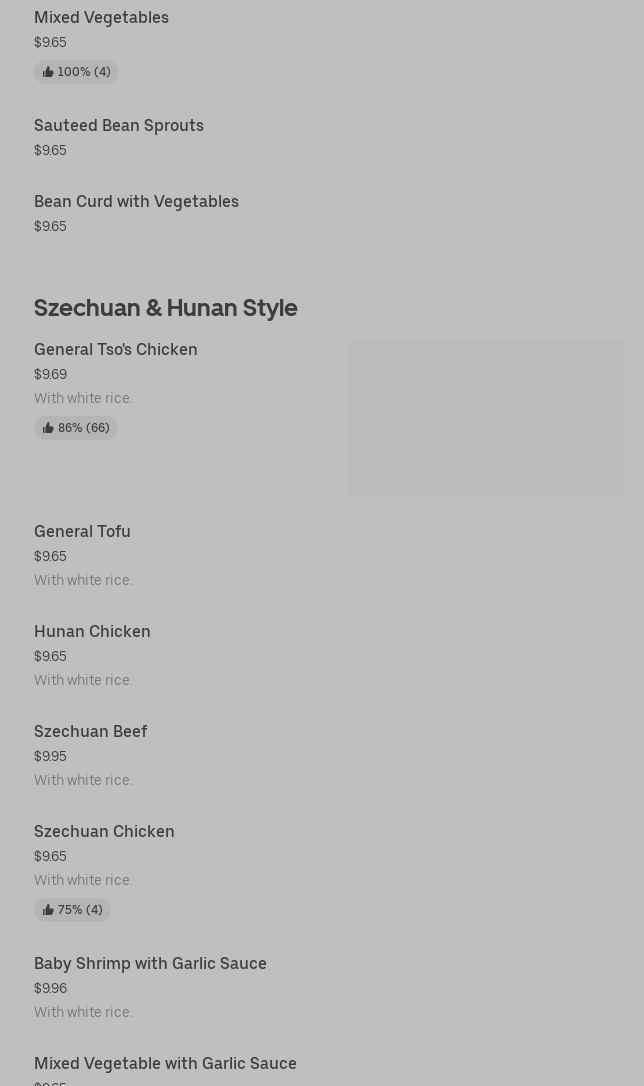644x1086 pixels.
Task: Click the $9.96 price for Baby Shrimp
Action: [x=50, y=988]
